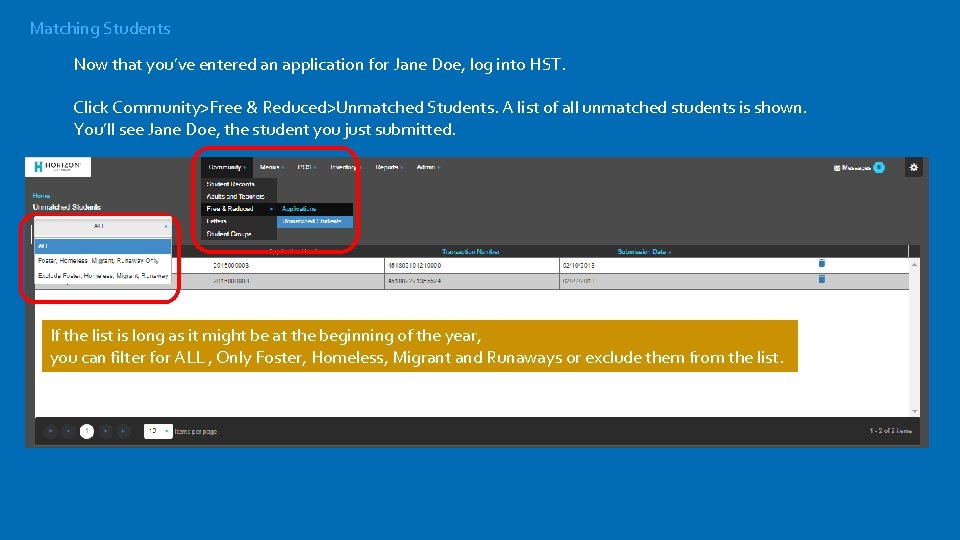The image size is (960, 540).
Task: Click the table scrollbar down arrow
Action: (914, 411)
